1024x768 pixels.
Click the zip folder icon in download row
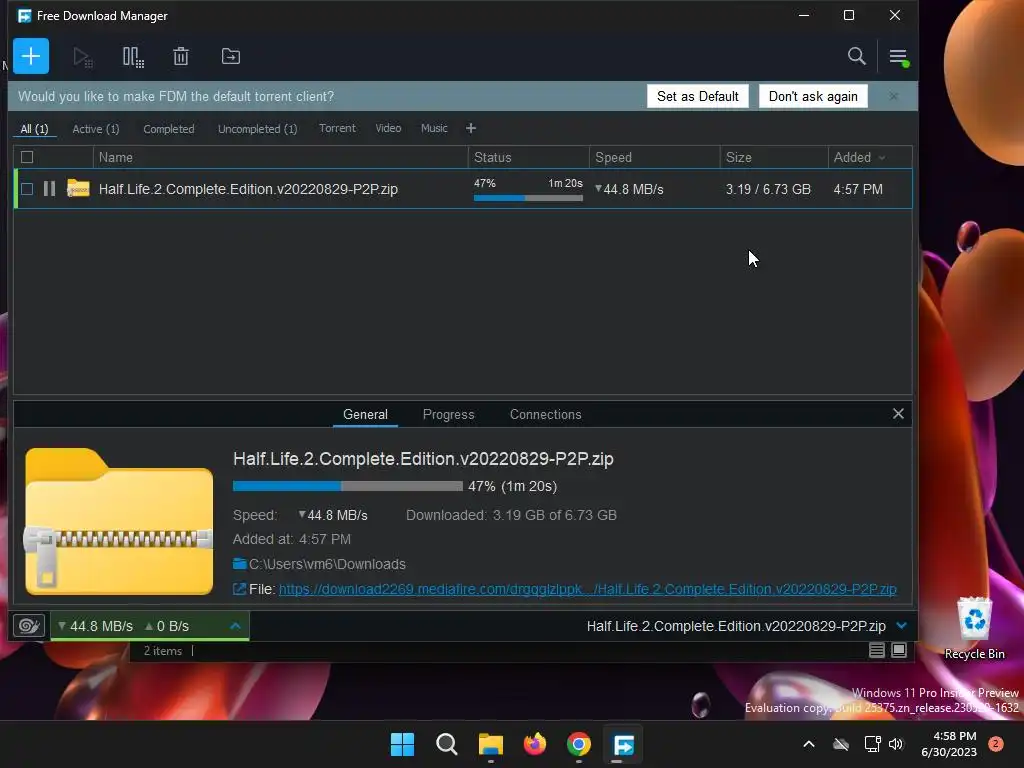point(78,188)
